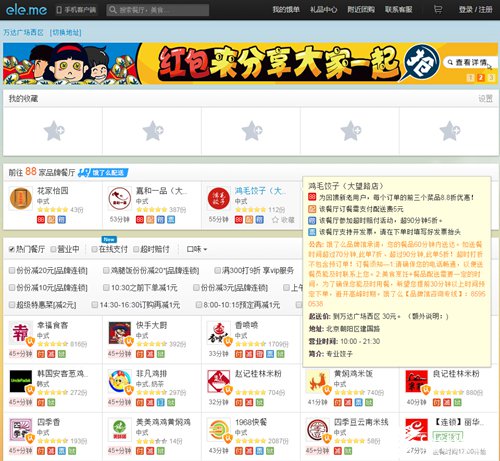
Task: Open 礼品中心 in top navigation
Action: [323, 10]
